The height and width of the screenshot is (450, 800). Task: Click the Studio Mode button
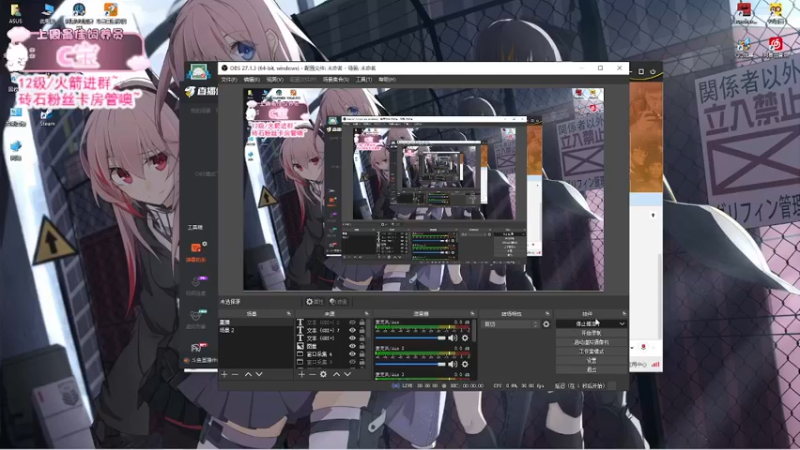click(x=591, y=352)
